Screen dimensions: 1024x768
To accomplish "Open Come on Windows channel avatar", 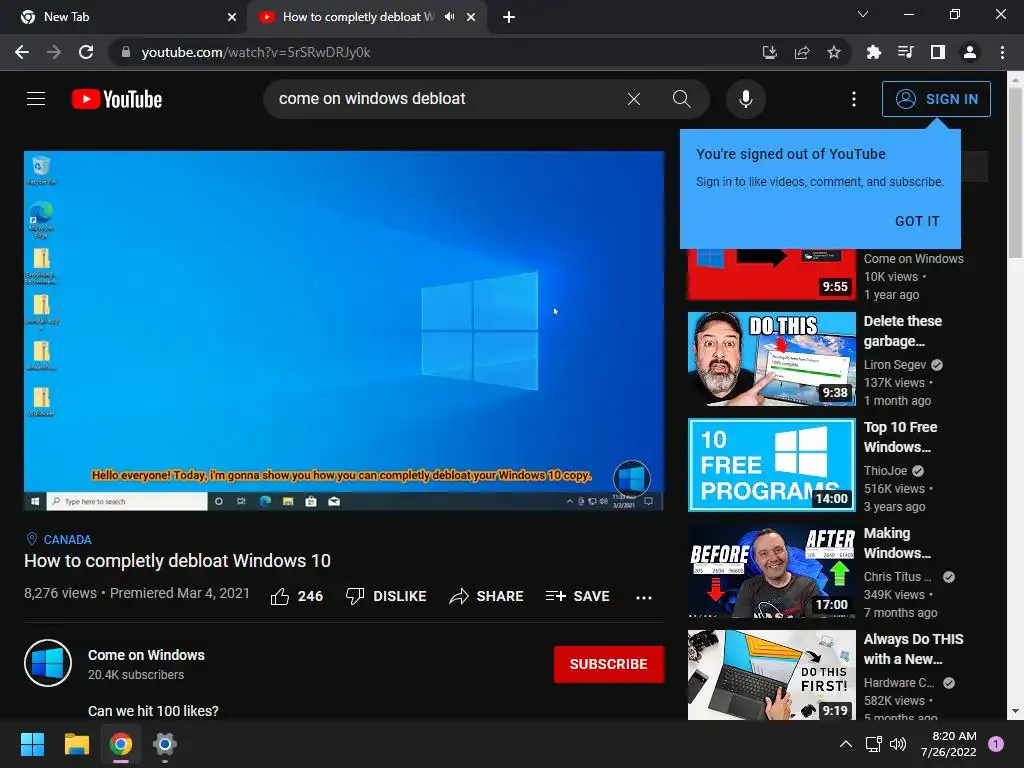I will (48, 663).
